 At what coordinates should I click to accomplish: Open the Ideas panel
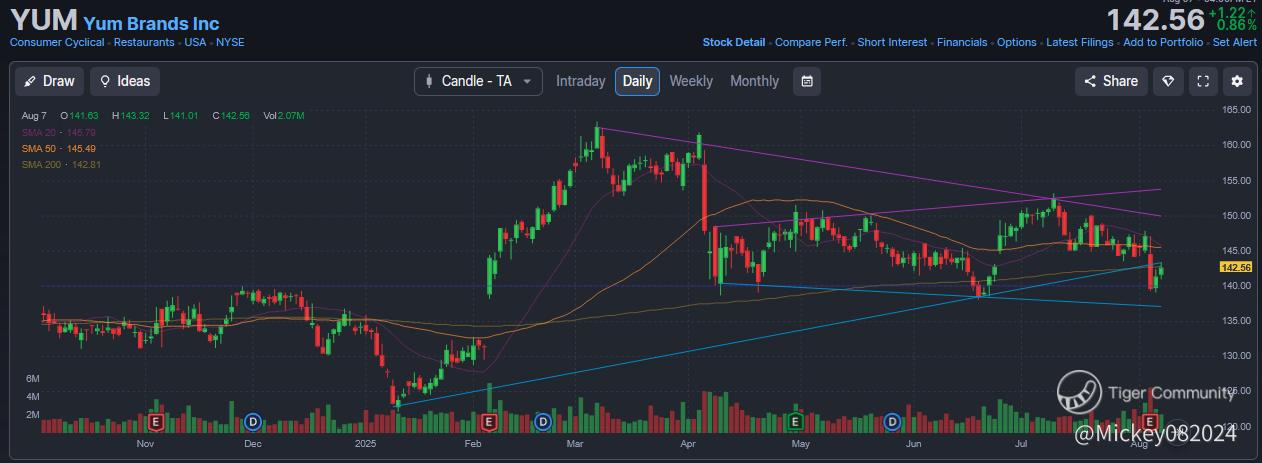pos(124,81)
